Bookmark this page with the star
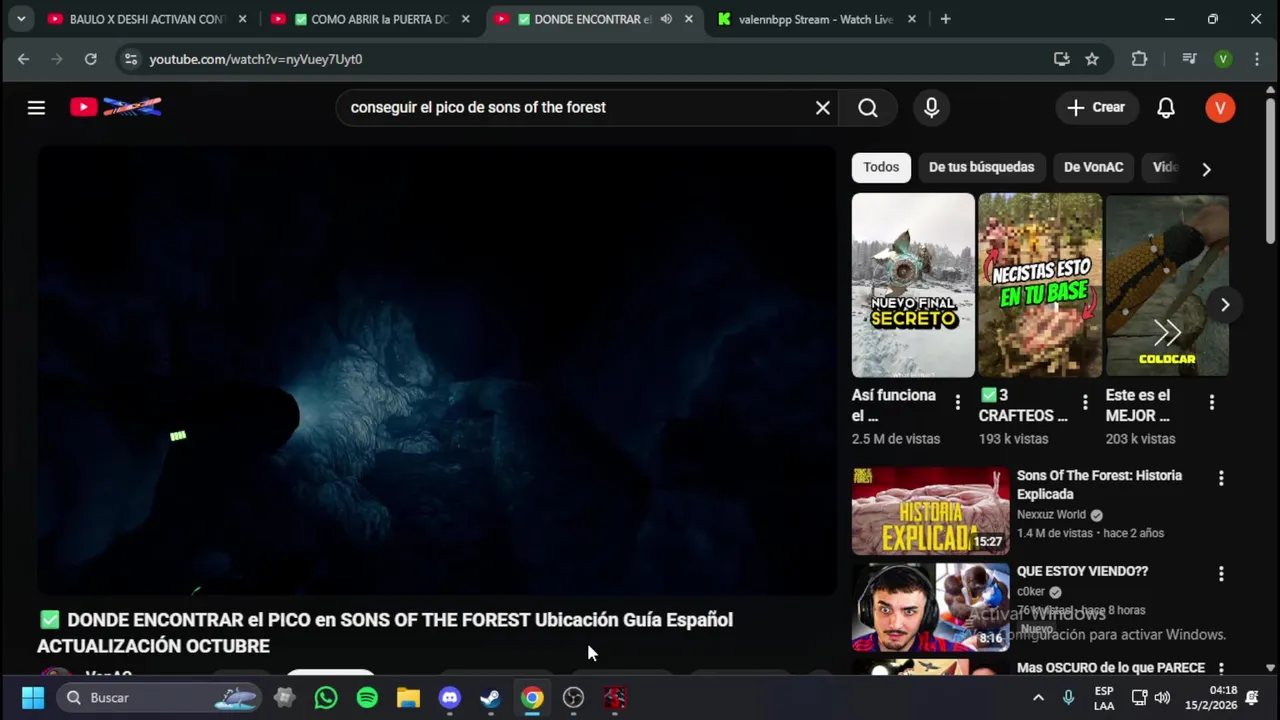Viewport: 1280px width, 720px height. [x=1092, y=59]
